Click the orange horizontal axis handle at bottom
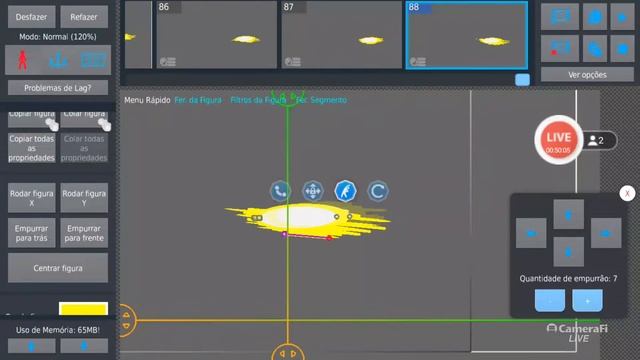 click(x=288, y=352)
